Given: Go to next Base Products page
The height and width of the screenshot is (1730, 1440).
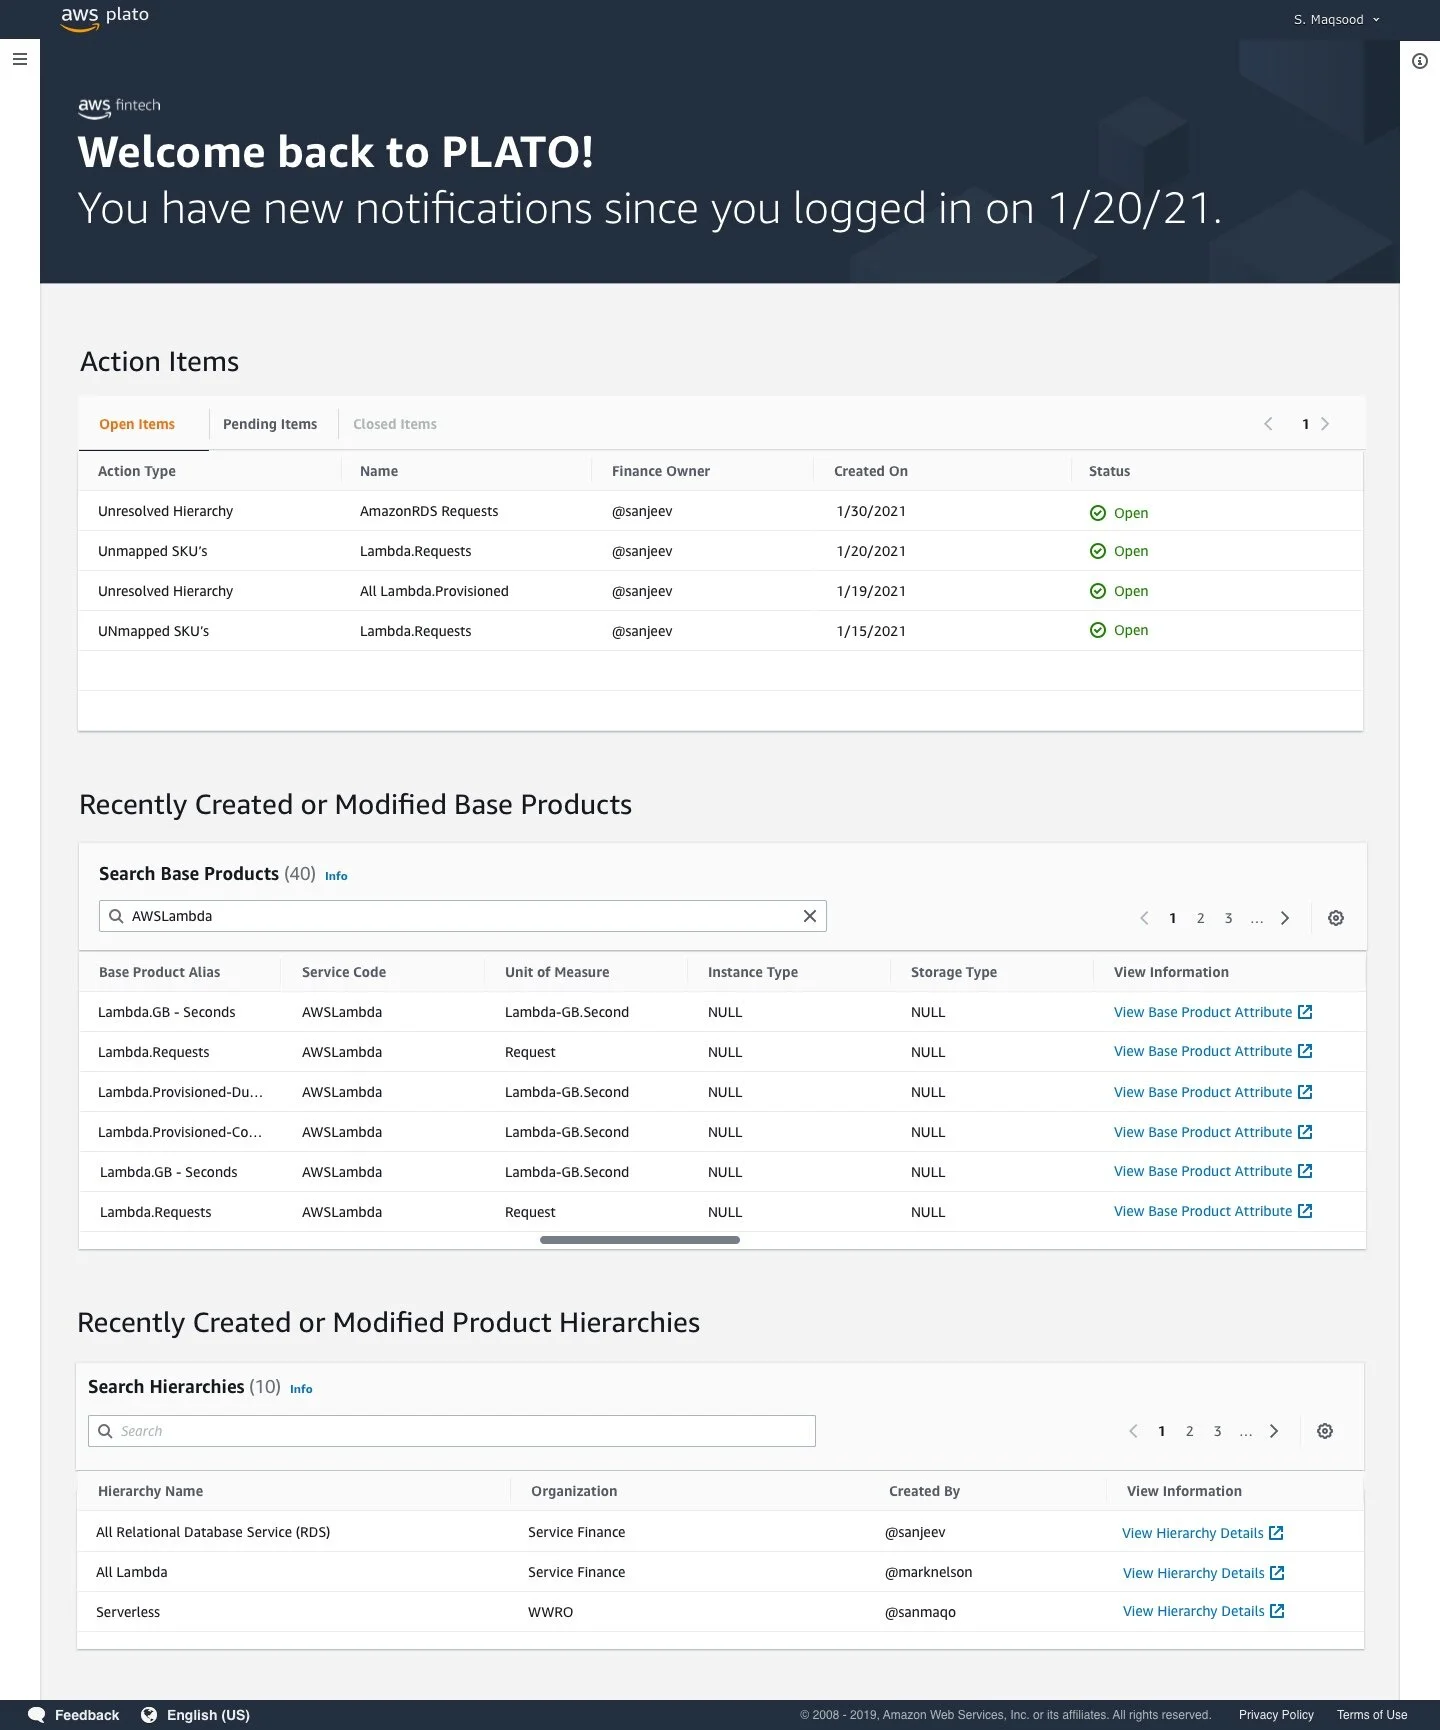Looking at the screenshot, I should pos(1285,918).
